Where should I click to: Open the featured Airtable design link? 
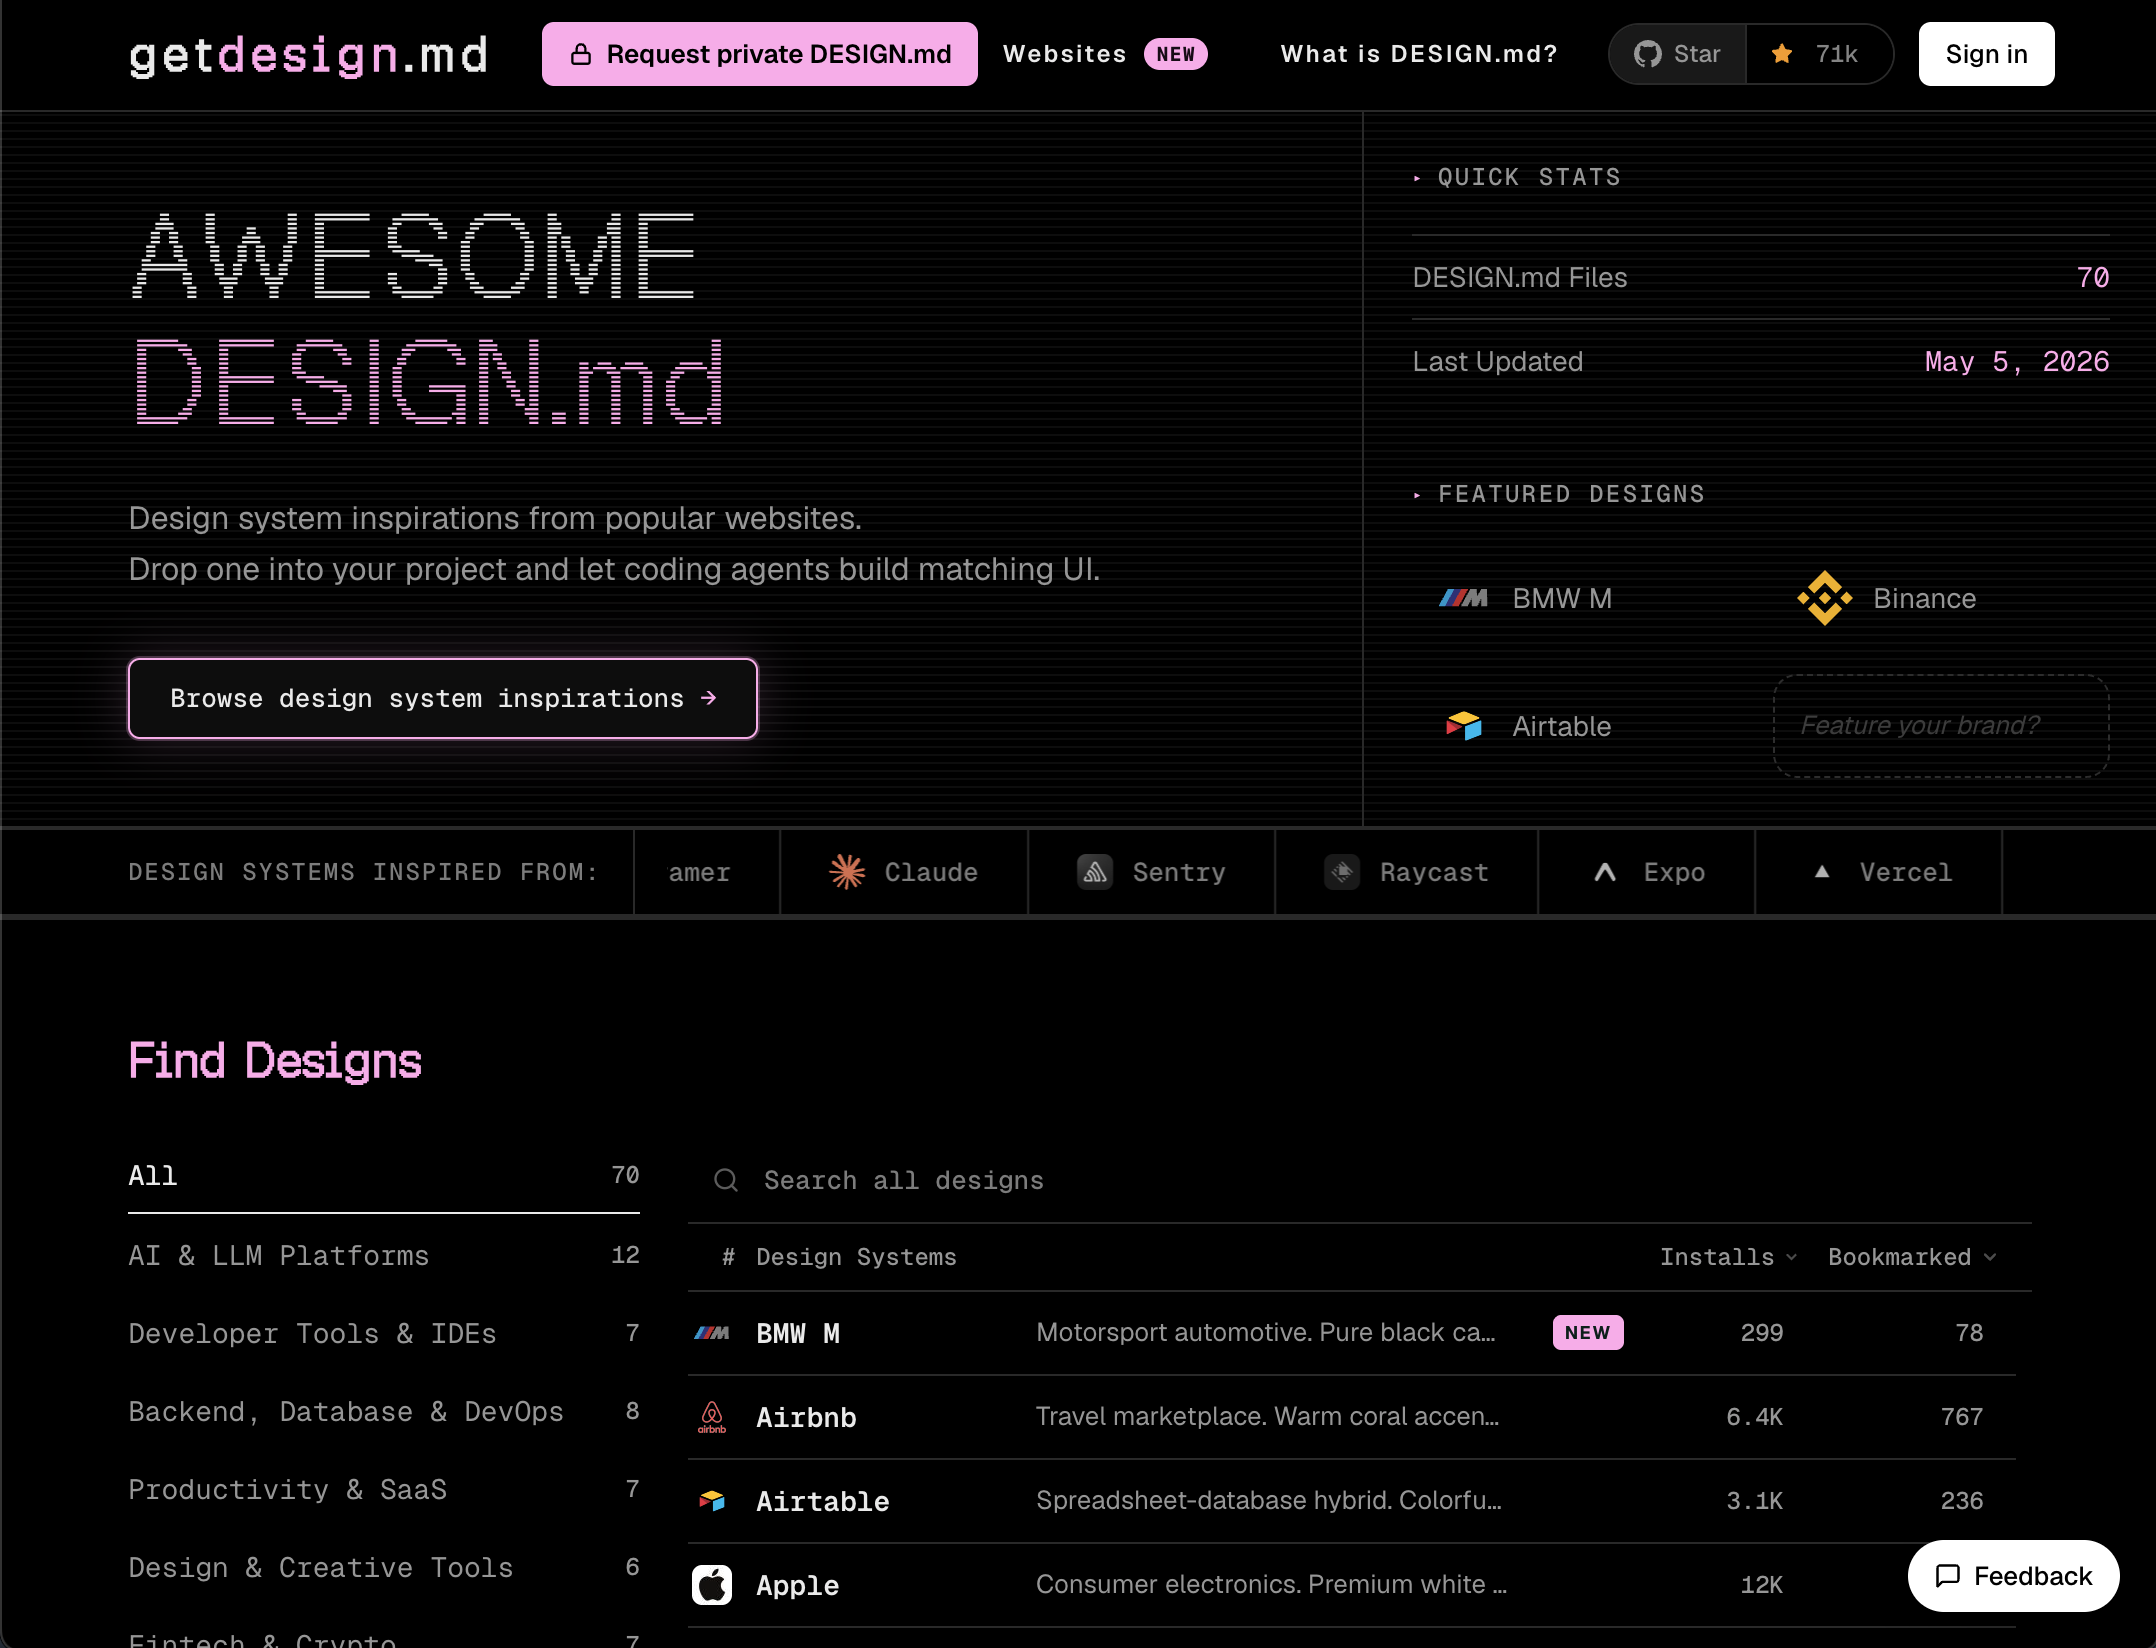coord(1562,726)
